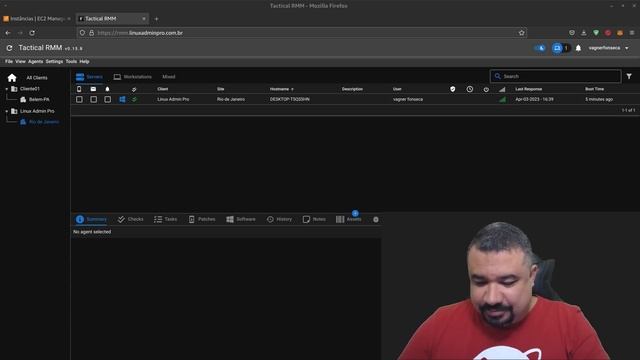The image size is (640, 360).
Task: Bookmark this page with the star icon
Action: 521,33
